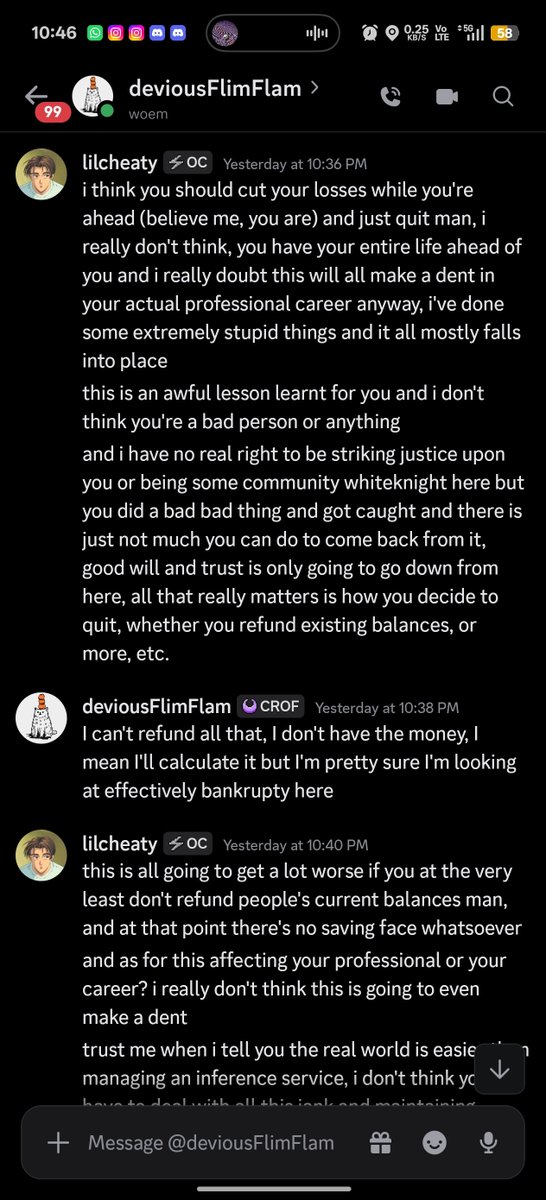Expand deviousFlimFlam profile via header chevron

(x=315, y=88)
